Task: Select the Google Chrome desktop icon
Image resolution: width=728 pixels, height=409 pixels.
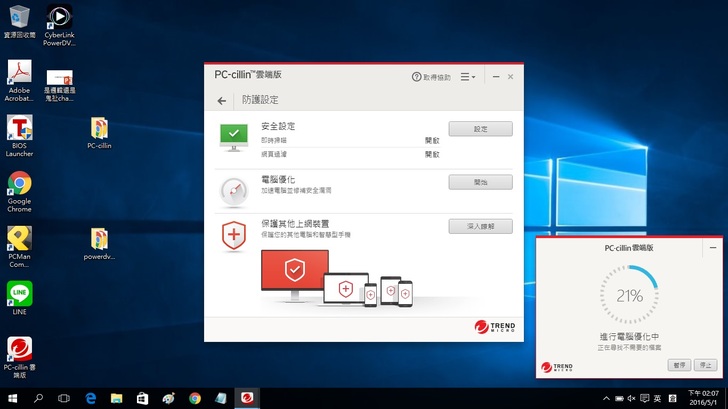Action: tap(19, 192)
